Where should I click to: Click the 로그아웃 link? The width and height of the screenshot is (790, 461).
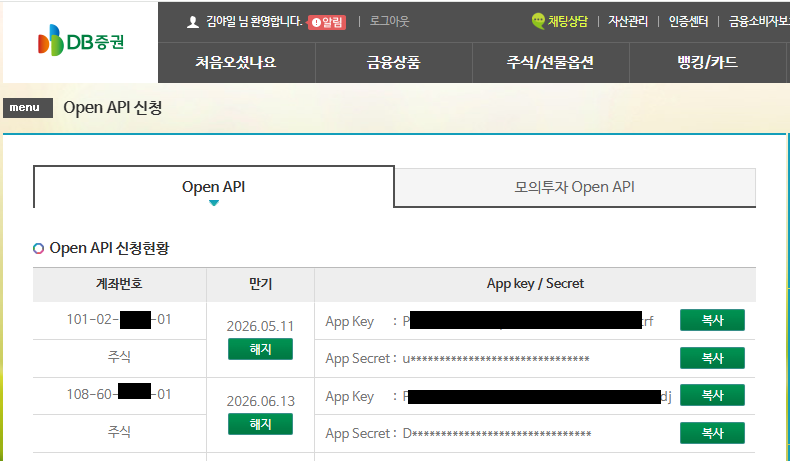coord(389,21)
